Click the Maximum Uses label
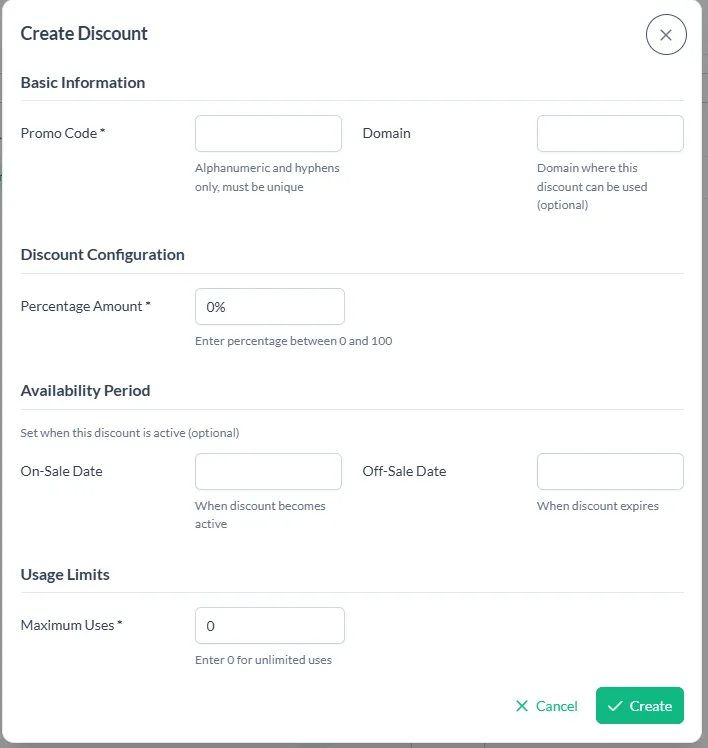Image resolution: width=708 pixels, height=748 pixels. [x=72, y=625]
